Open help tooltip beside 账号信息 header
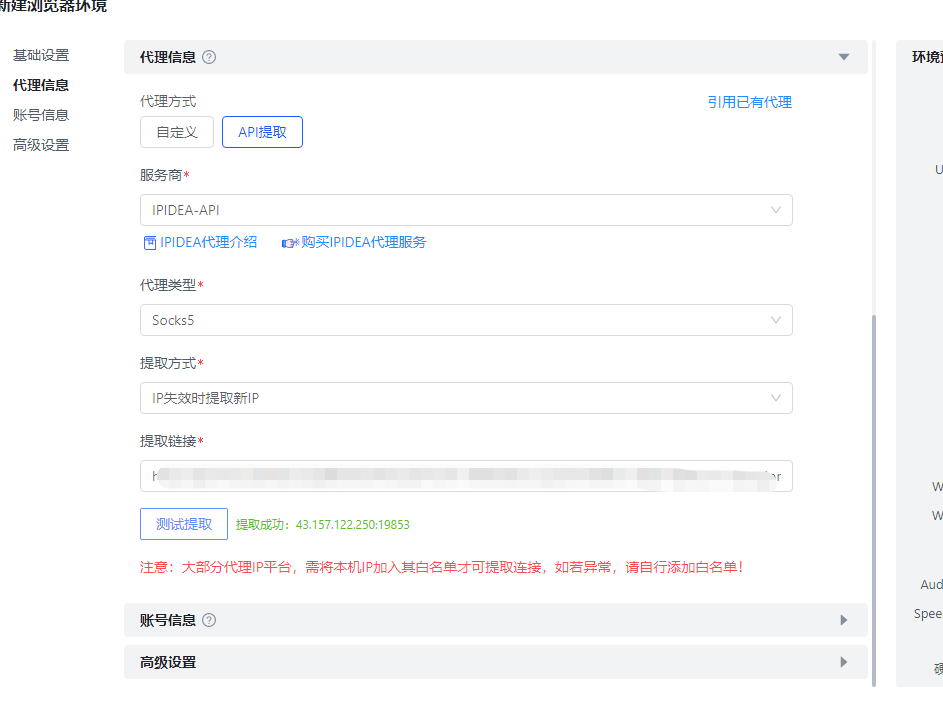Screen dimensions: 943x701 coord(209,620)
